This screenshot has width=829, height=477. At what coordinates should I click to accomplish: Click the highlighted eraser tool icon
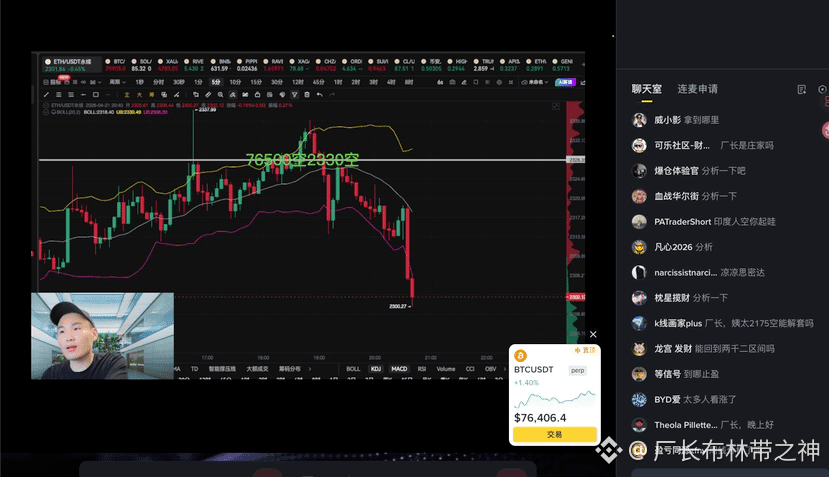click(x=233, y=95)
